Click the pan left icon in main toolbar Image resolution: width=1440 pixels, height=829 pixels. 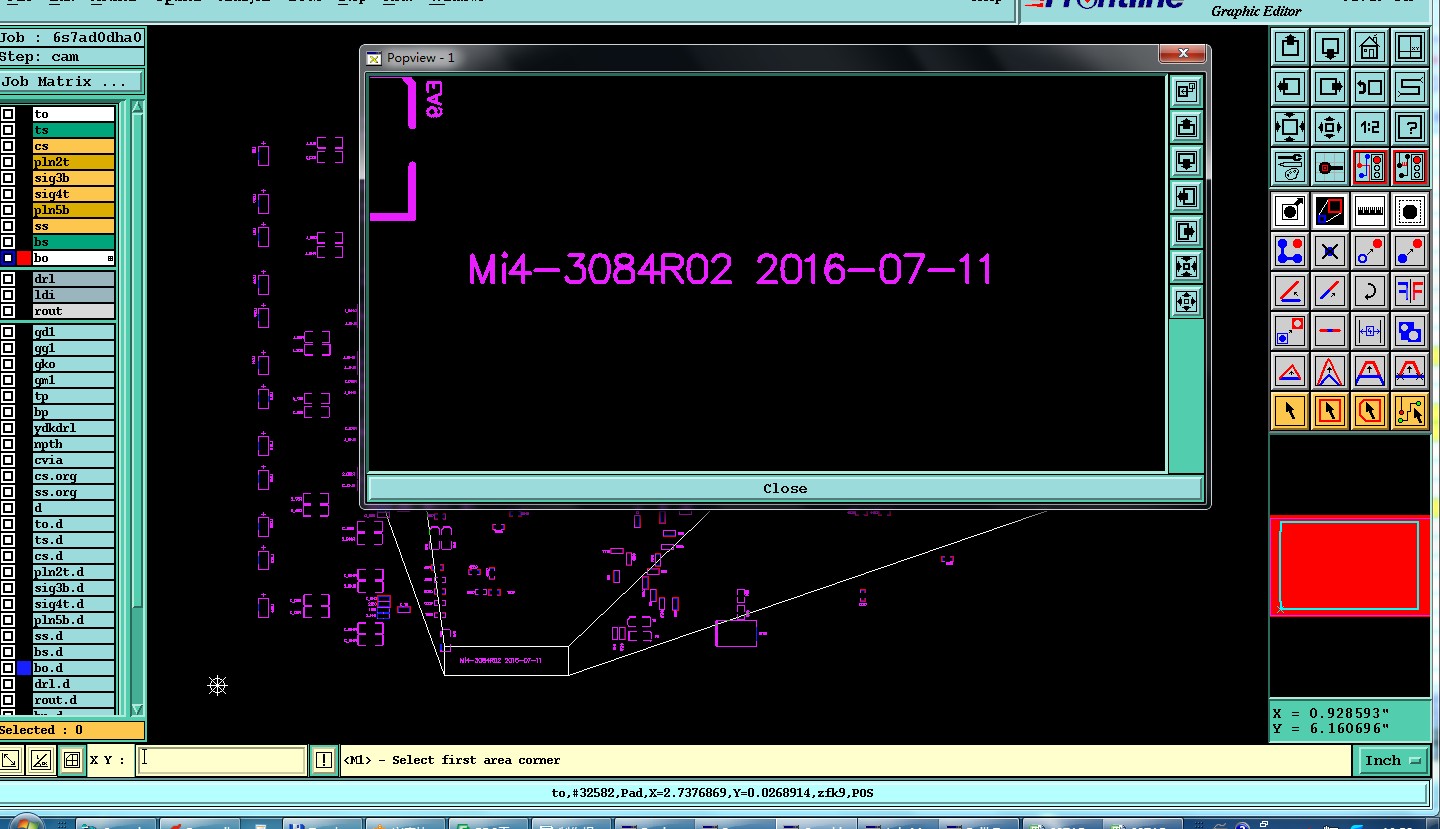(1290, 87)
